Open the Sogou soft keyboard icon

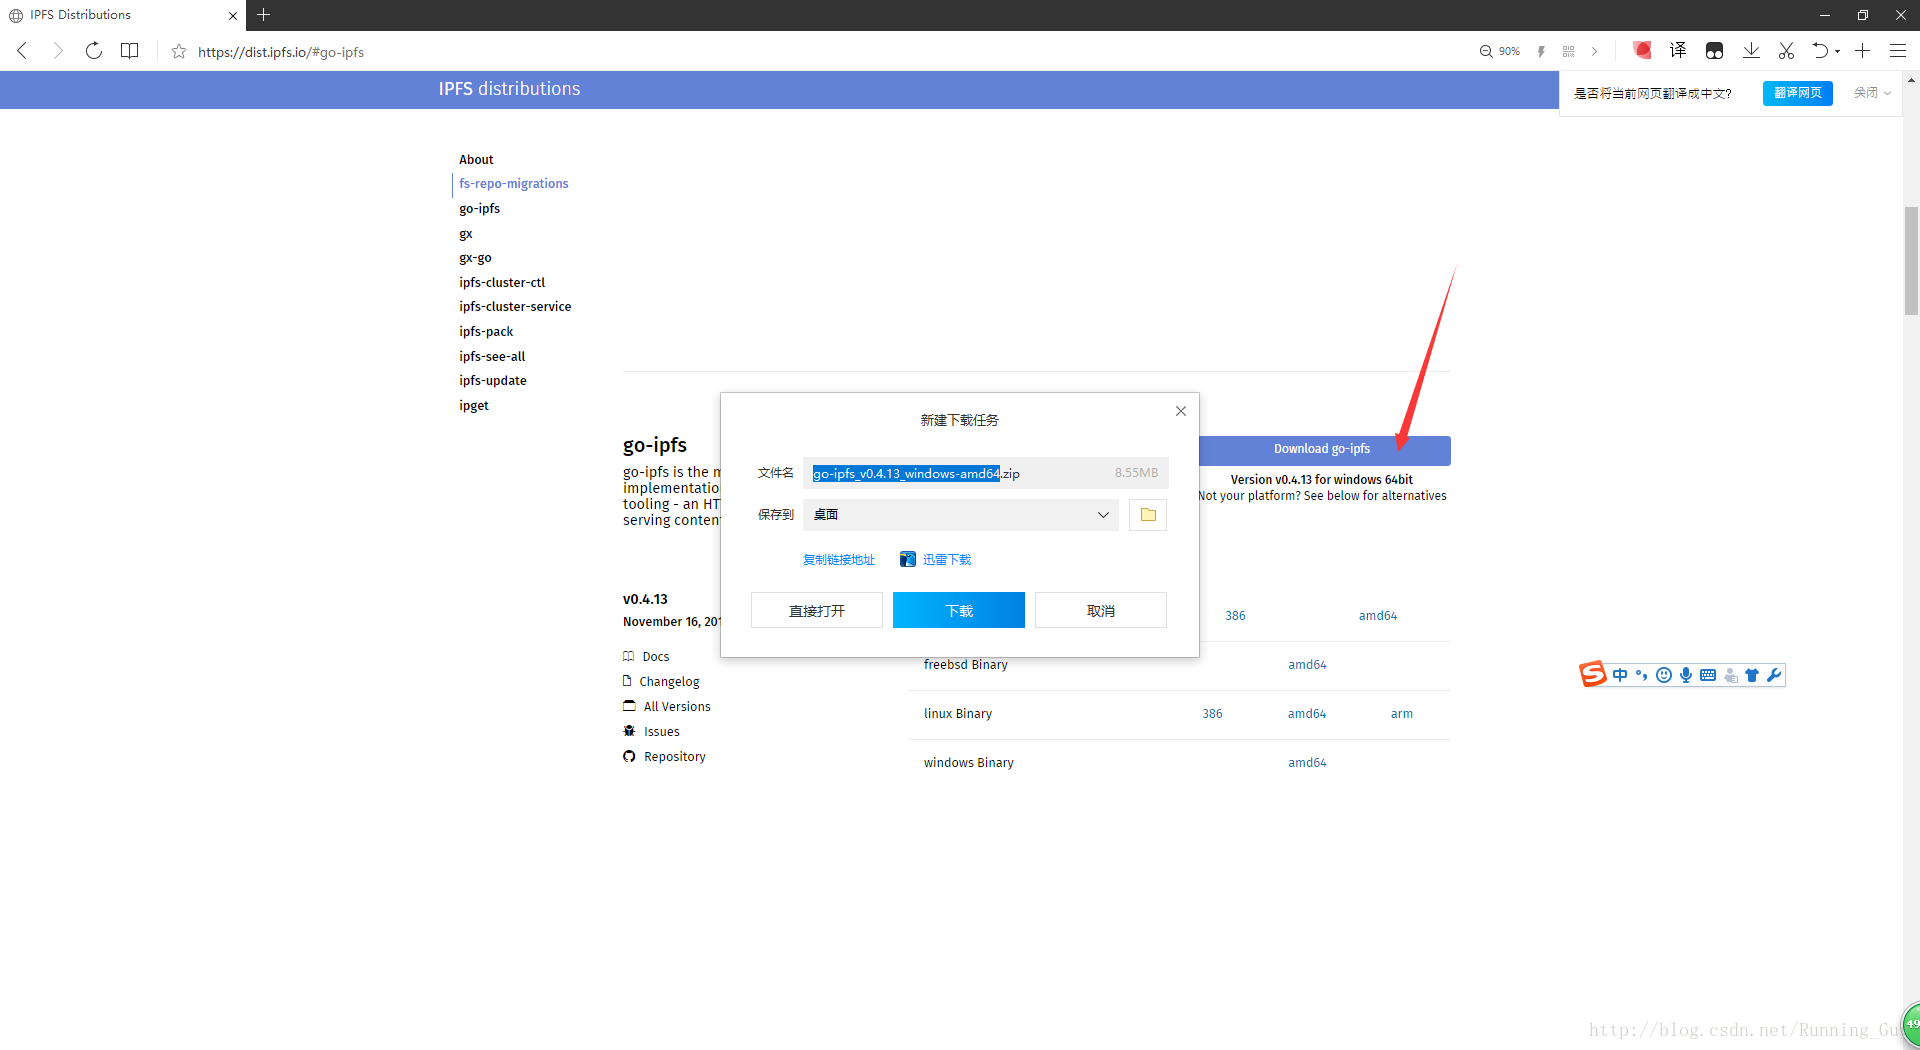1708,675
